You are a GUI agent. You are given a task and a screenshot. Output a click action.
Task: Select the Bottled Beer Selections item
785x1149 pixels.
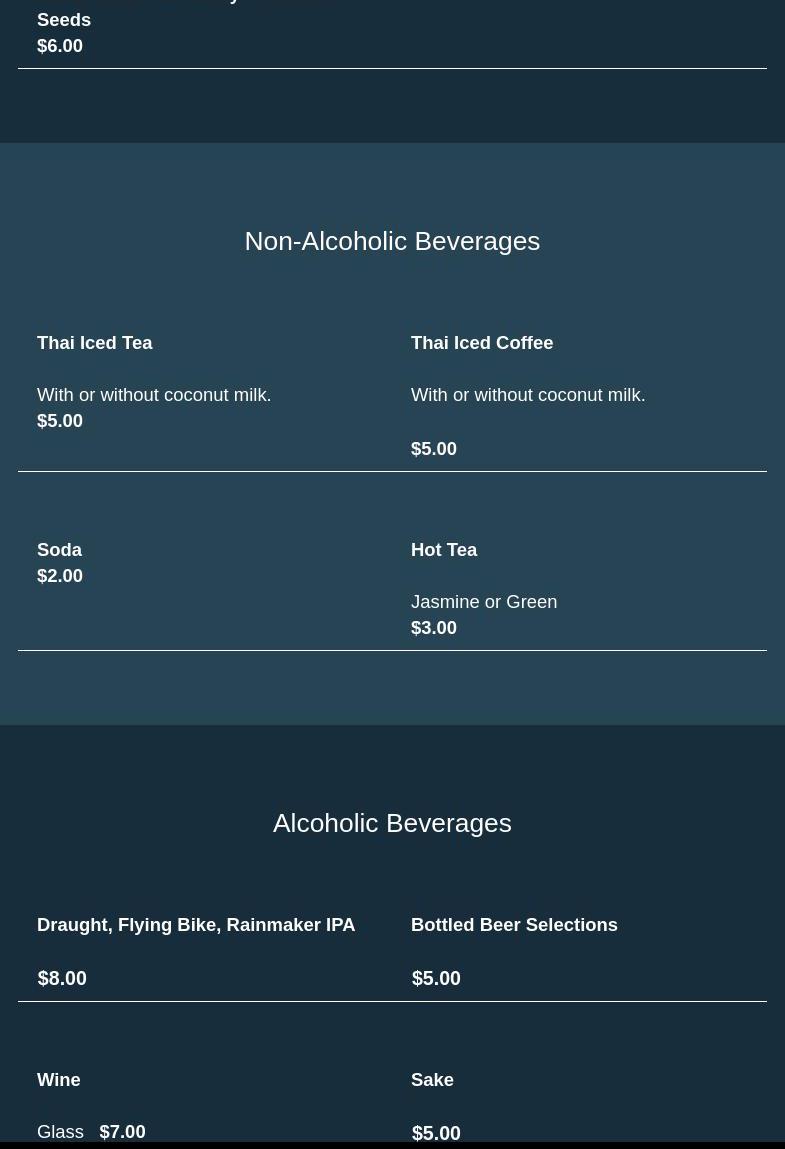514,925
